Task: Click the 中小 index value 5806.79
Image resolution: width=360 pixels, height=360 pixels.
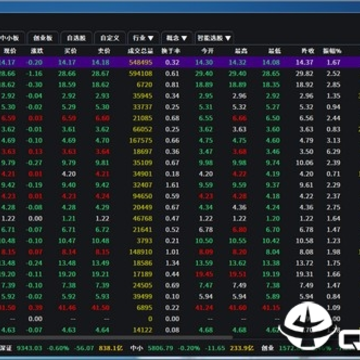Action: pyautogui.click(x=160, y=348)
